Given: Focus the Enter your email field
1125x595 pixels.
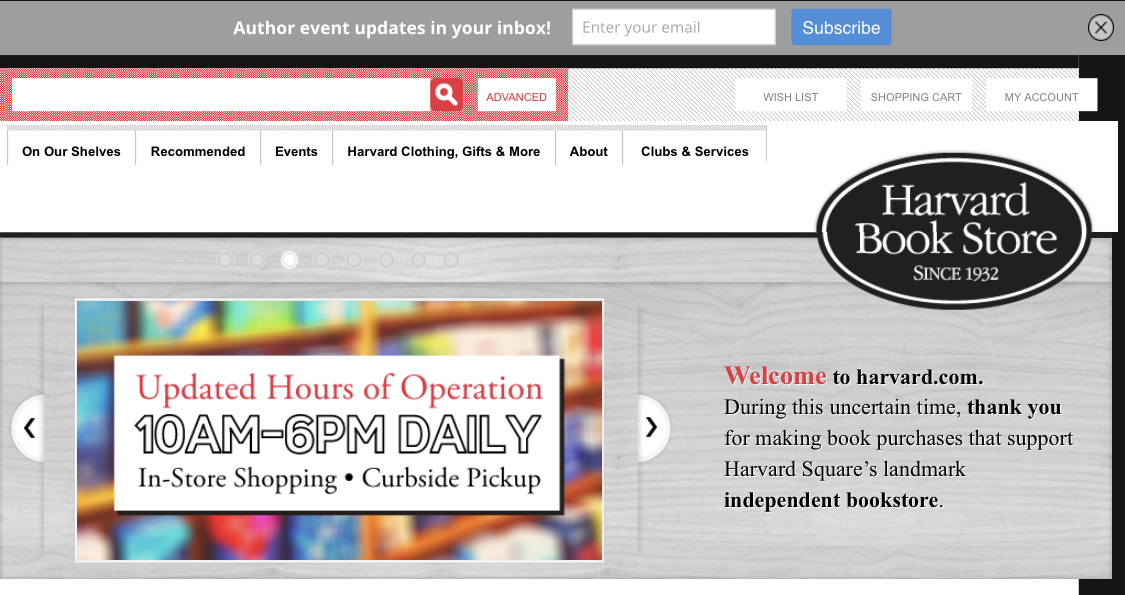Looking at the screenshot, I should tap(674, 27).
